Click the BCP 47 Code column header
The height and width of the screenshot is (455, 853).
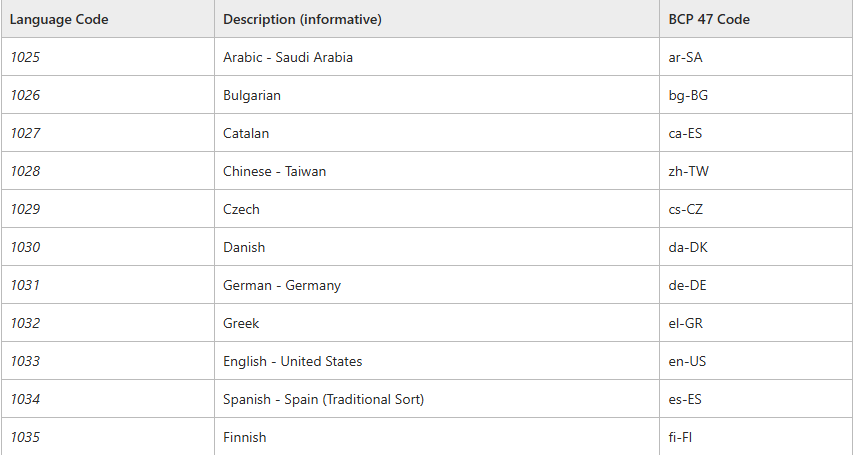point(709,19)
